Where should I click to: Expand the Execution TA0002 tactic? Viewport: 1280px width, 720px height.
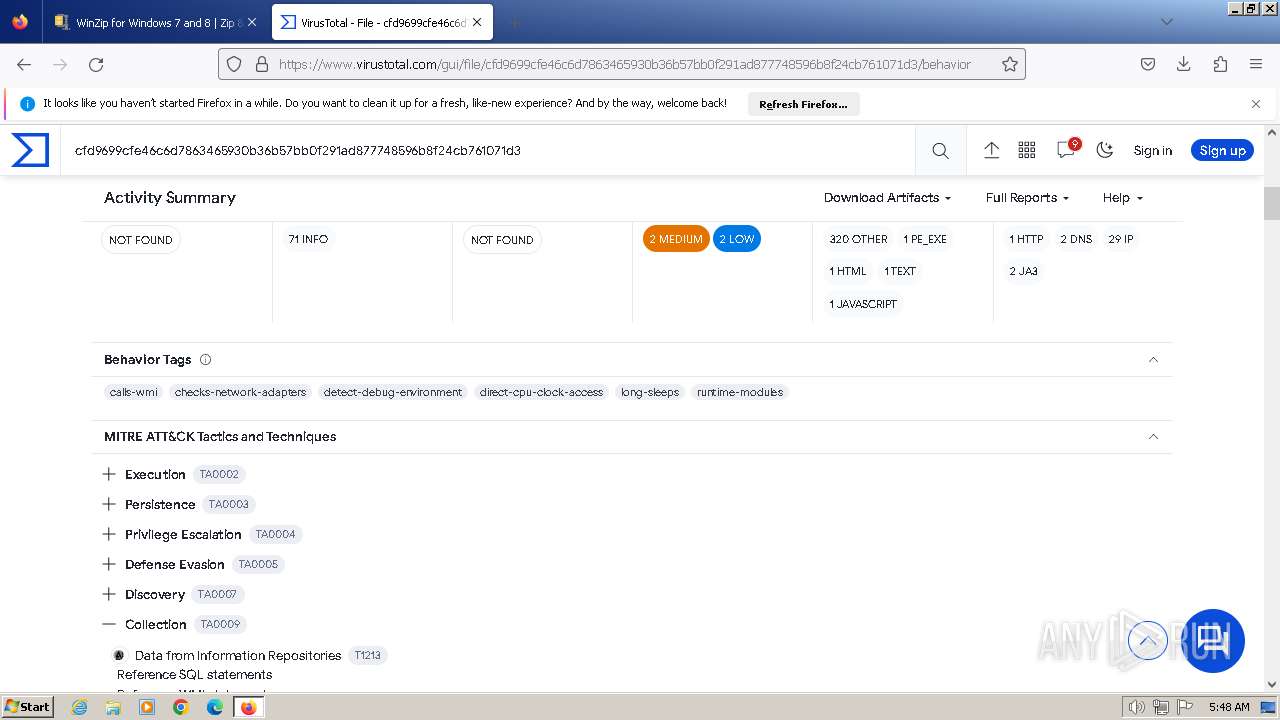pyautogui.click(x=109, y=474)
